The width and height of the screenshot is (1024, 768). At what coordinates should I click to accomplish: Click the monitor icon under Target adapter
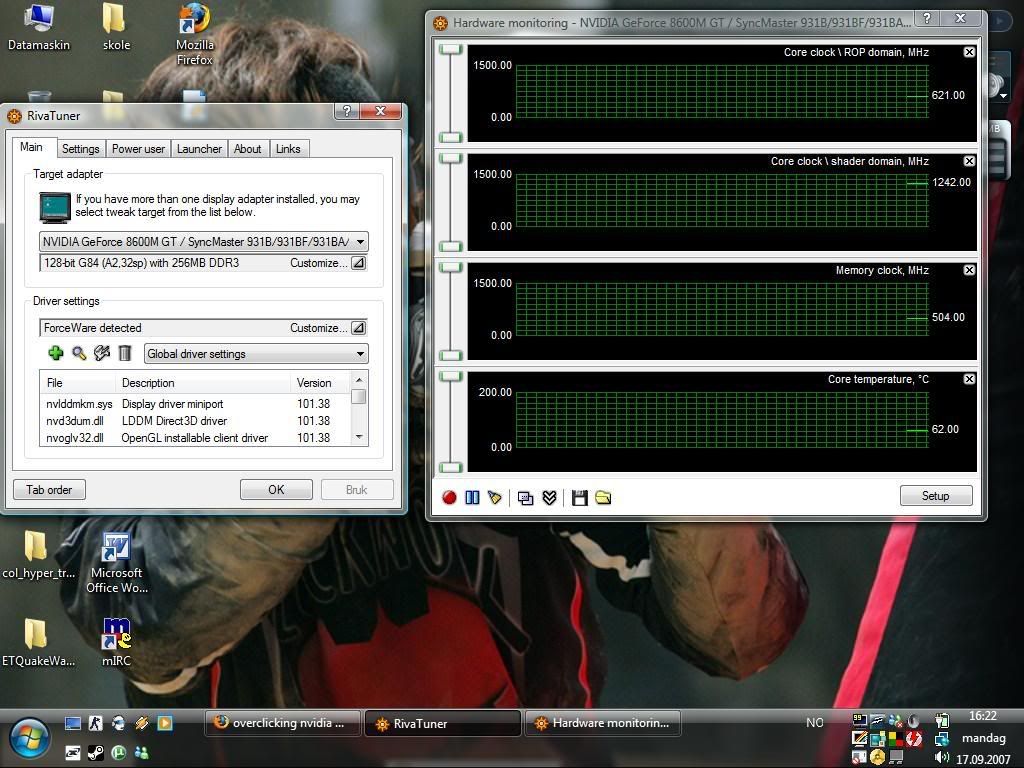tap(55, 208)
